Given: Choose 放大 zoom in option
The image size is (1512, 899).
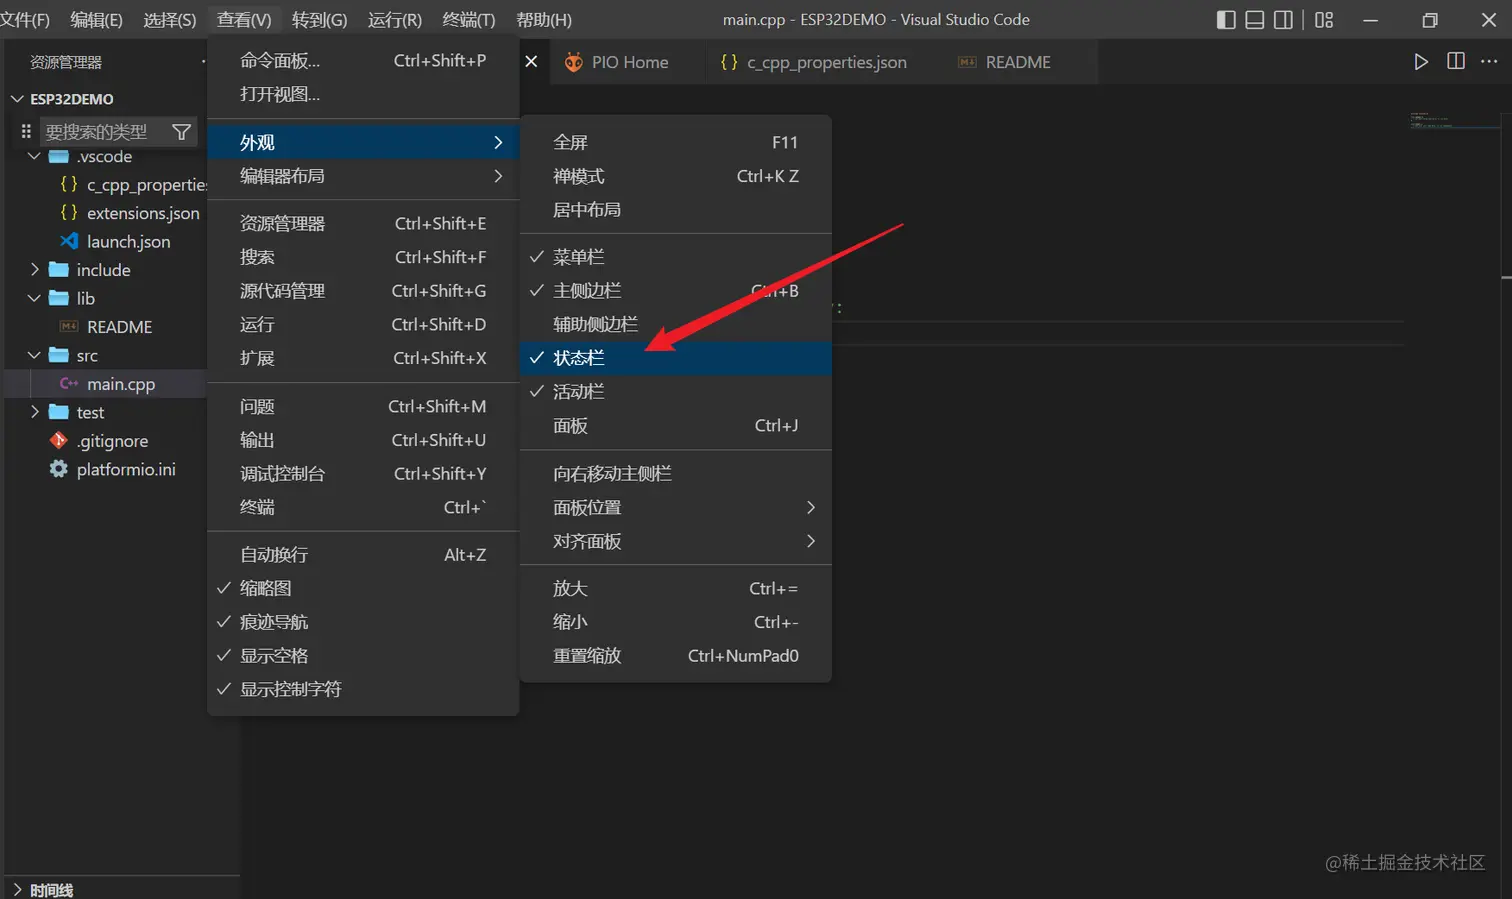Looking at the screenshot, I should click(676, 588).
